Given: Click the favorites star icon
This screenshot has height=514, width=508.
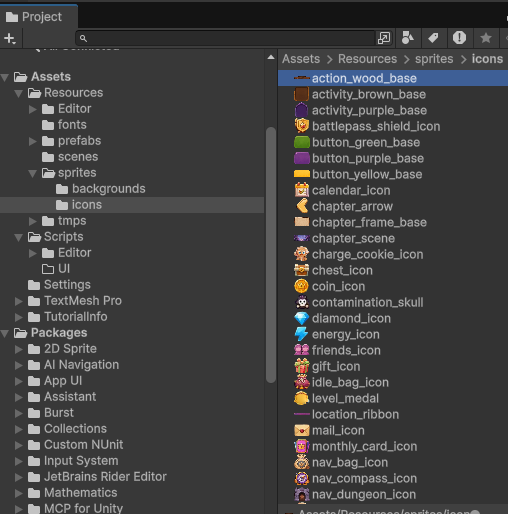Looking at the screenshot, I should 486,38.
